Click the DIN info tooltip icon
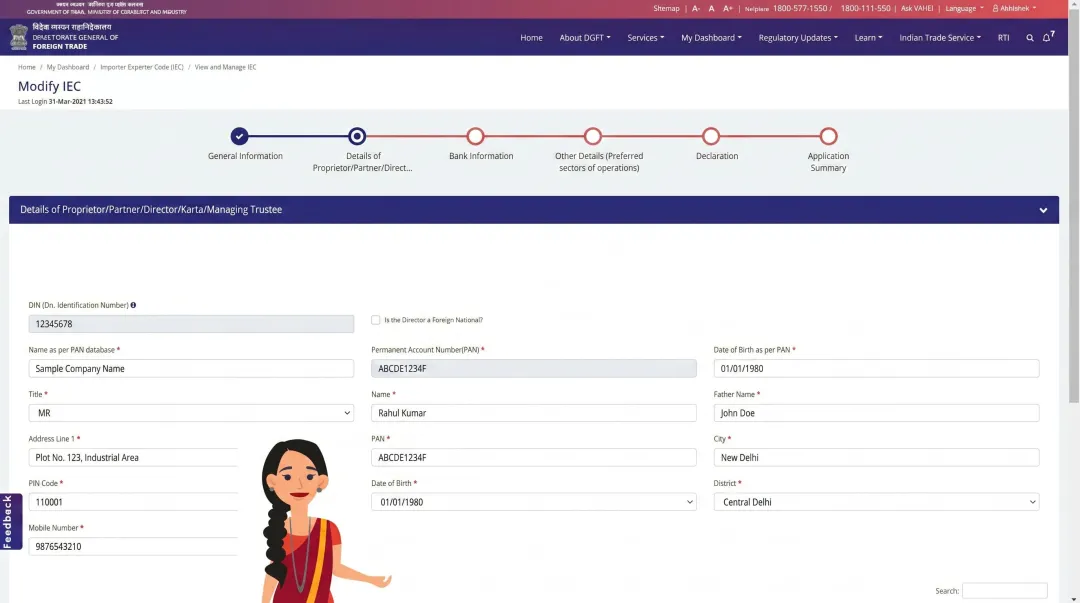The height and width of the screenshot is (603, 1080). (x=134, y=305)
